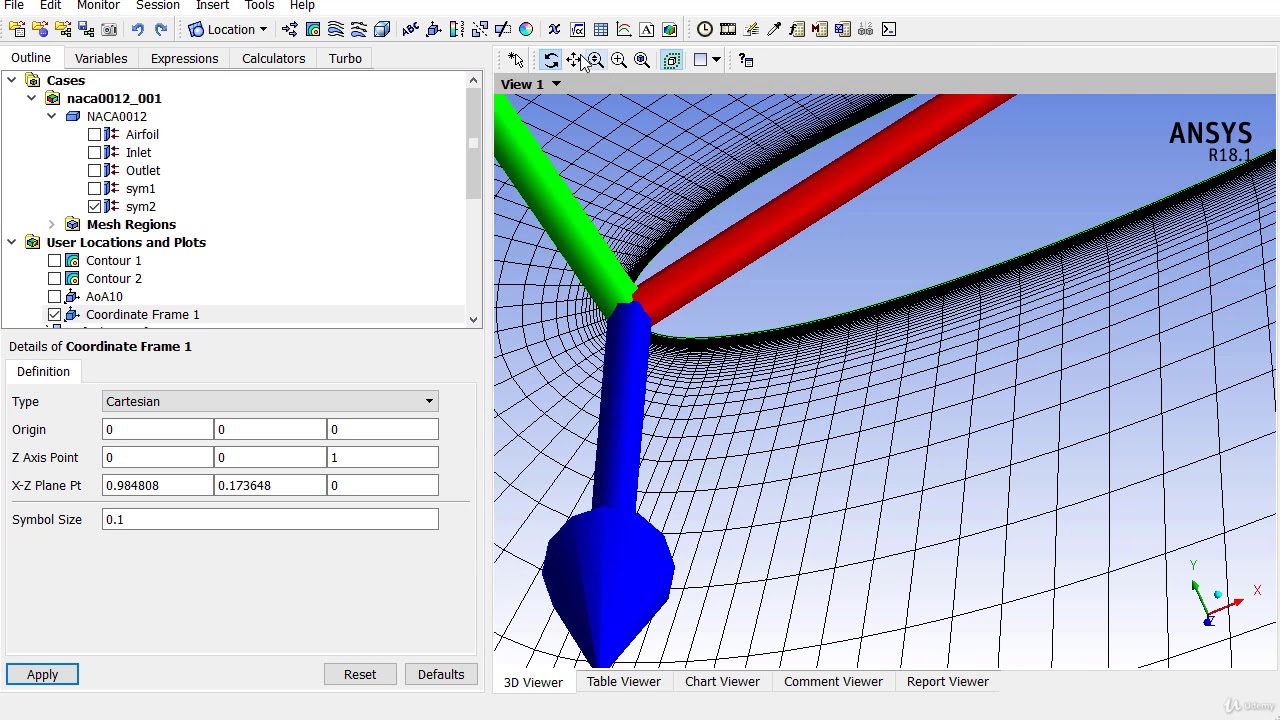This screenshot has width=1280, height=720.
Task: Insert a Comment
Action: [x=647, y=29]
